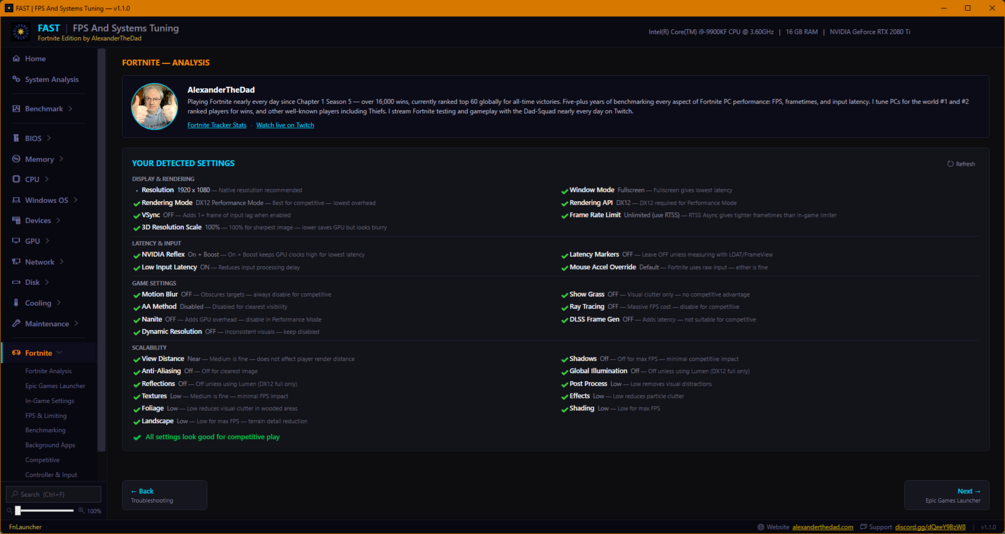Expand the Windows OS chevron

pos(76,200)
